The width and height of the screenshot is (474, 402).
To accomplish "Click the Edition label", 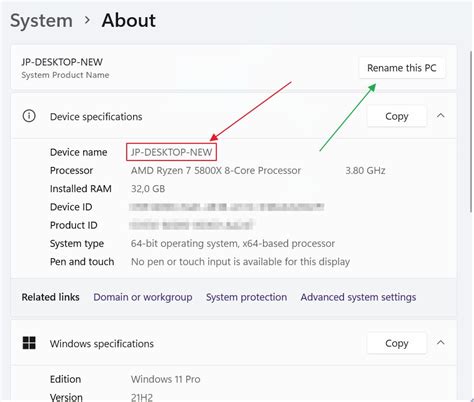I will (65, 379).
